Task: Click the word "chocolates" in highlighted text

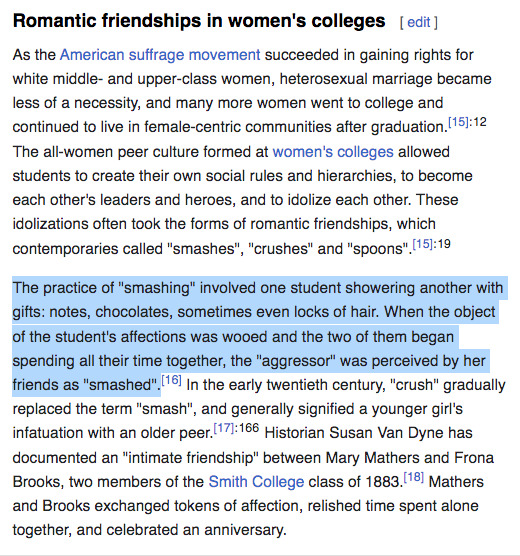Action: (x=134, y=312)
